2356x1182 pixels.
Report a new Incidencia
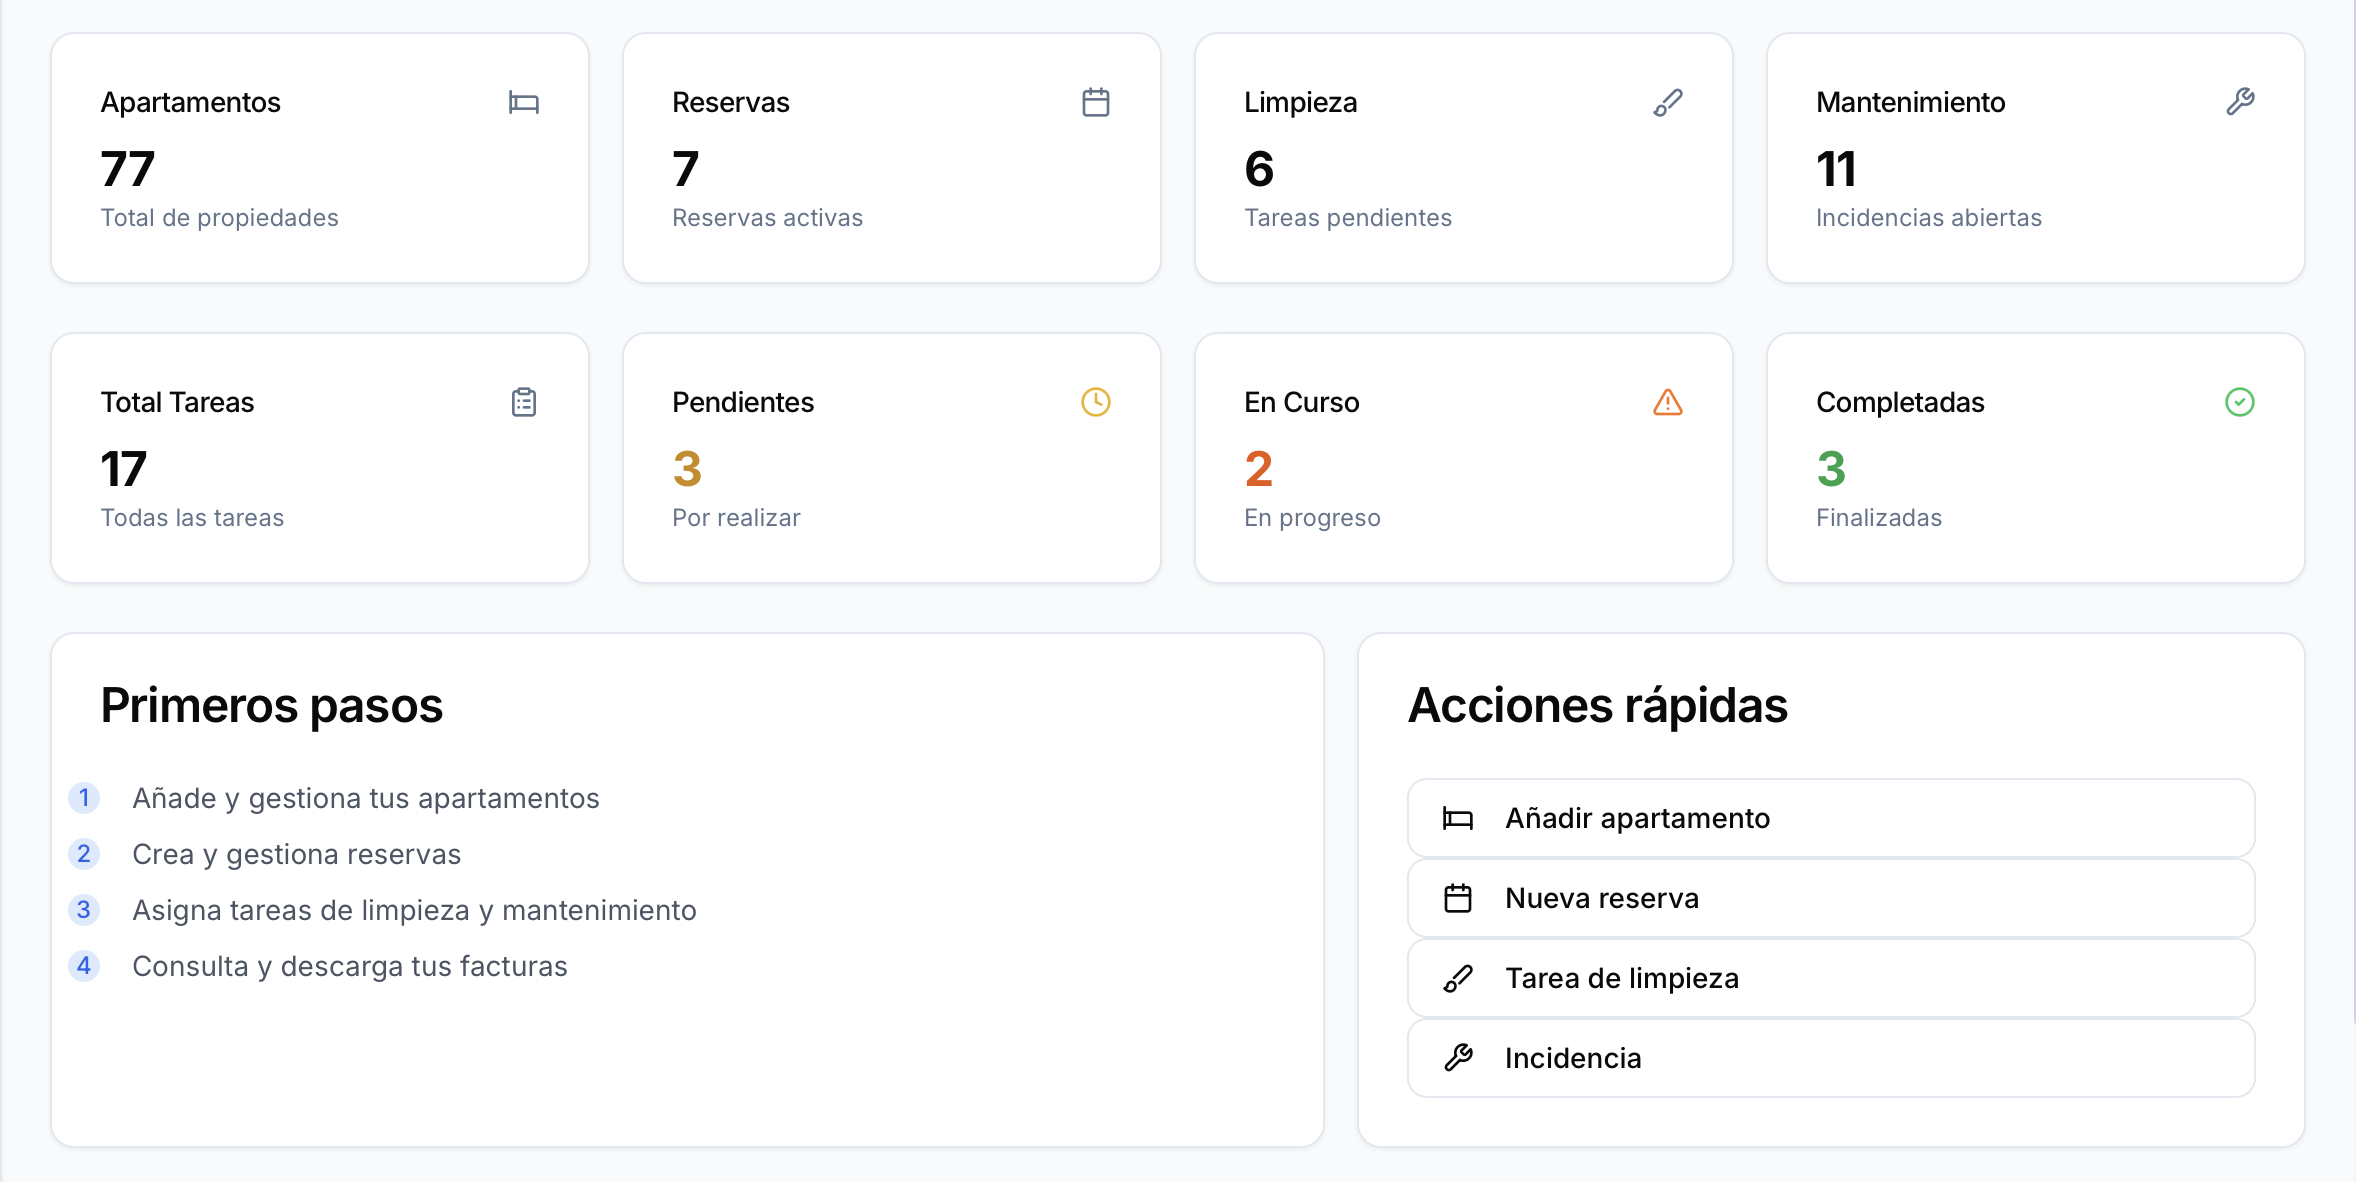[x=1831, y=1058]
